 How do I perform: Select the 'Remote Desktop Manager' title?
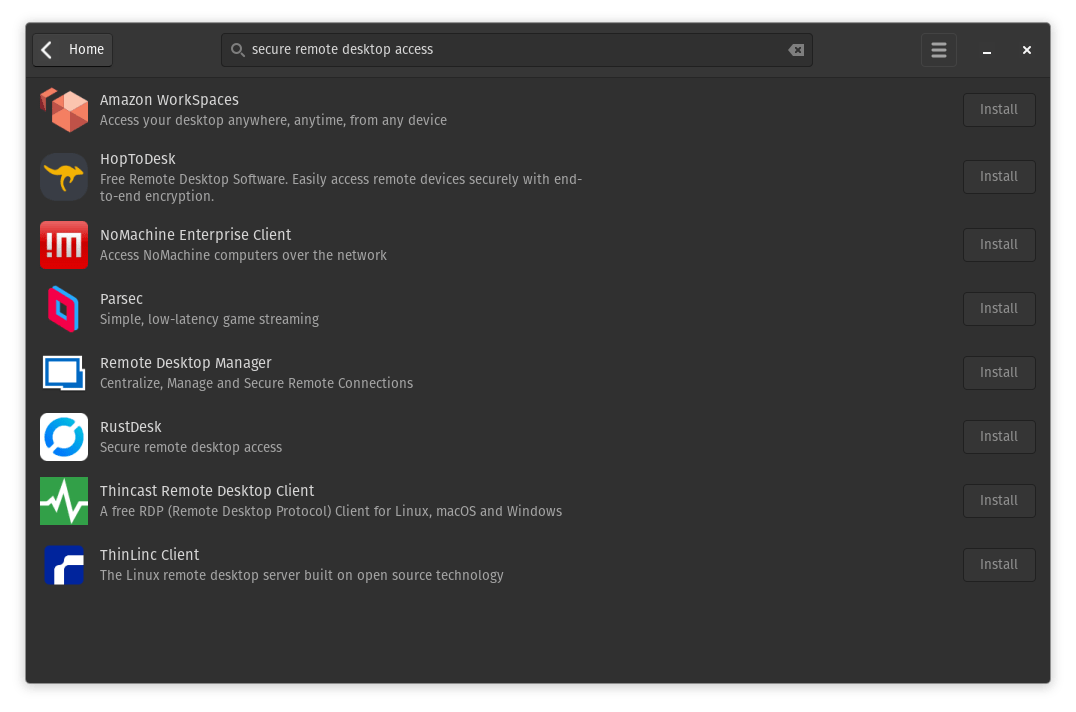186,363
